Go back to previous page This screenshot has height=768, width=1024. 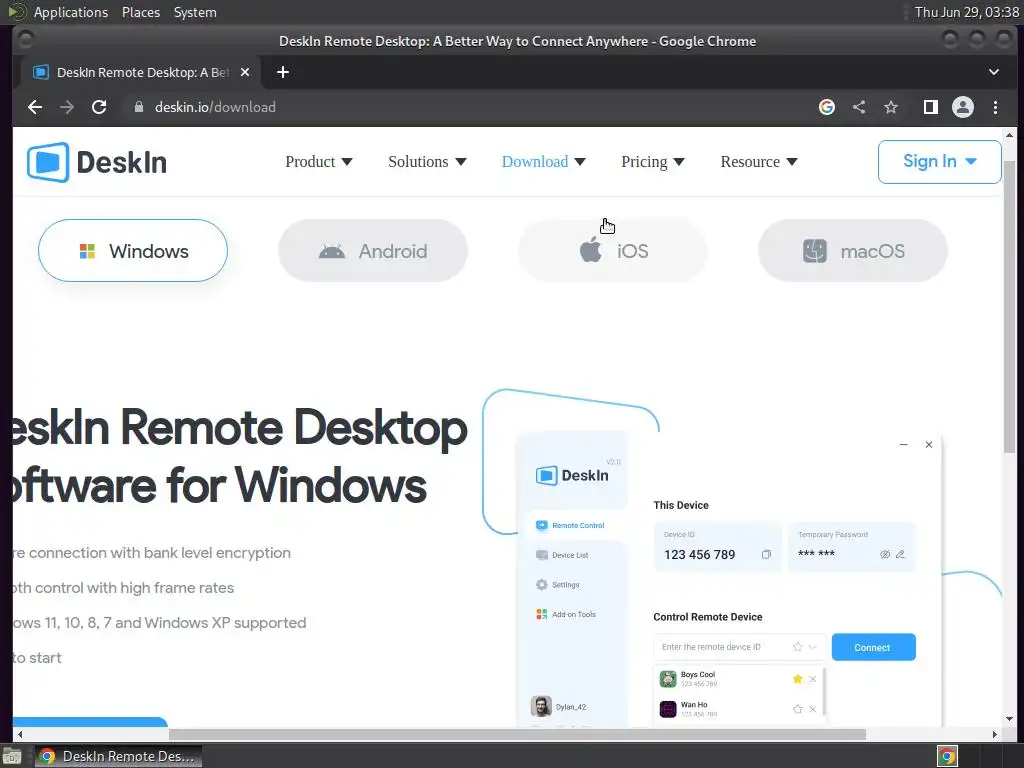[x=35, y=107]
